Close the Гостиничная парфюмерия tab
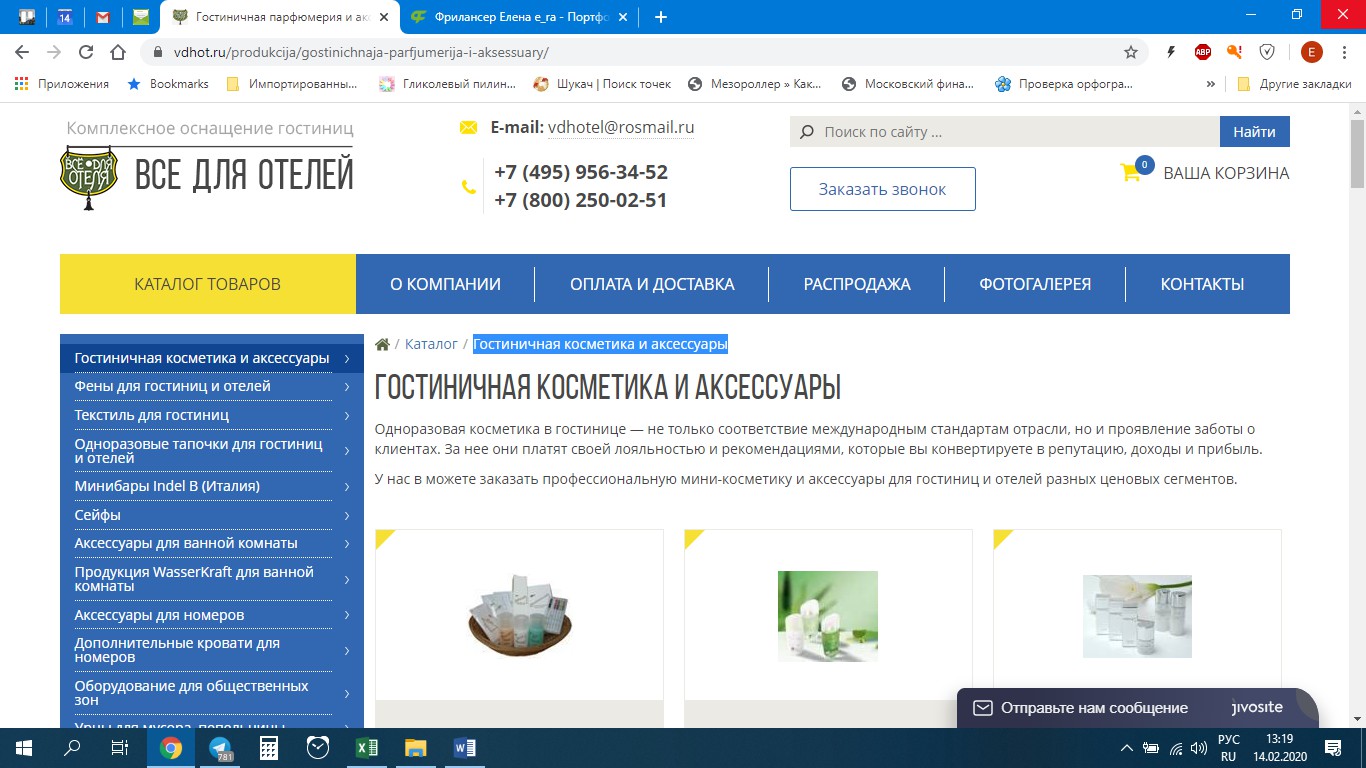1366x768 pixels. tap(384, 17)
